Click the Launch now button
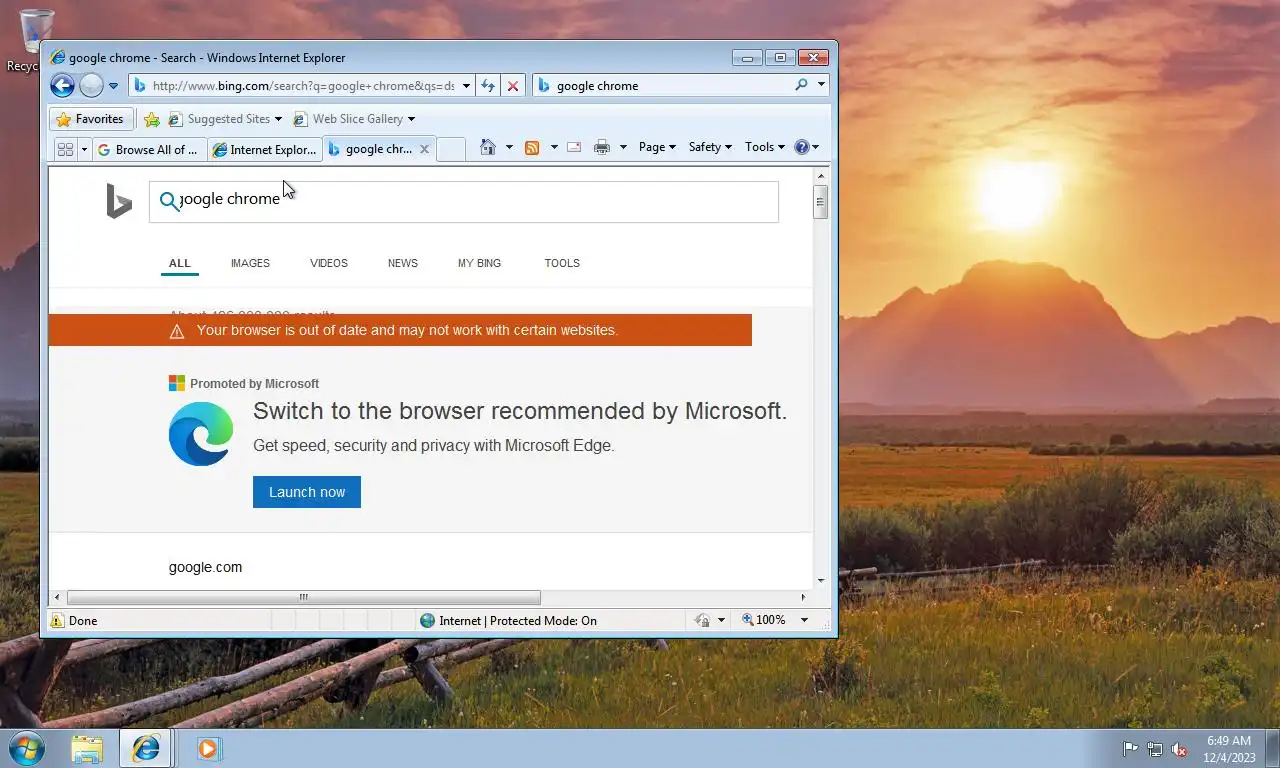The image size is (1280, 768). [307, 492]
